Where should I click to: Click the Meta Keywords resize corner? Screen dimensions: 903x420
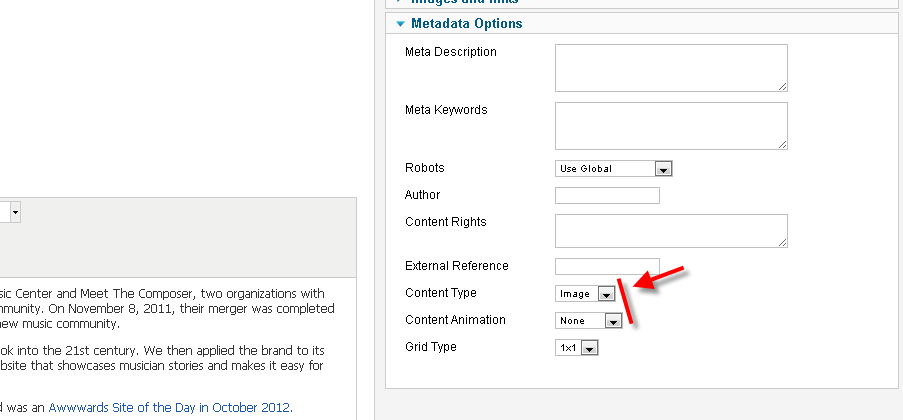point(782,144)
